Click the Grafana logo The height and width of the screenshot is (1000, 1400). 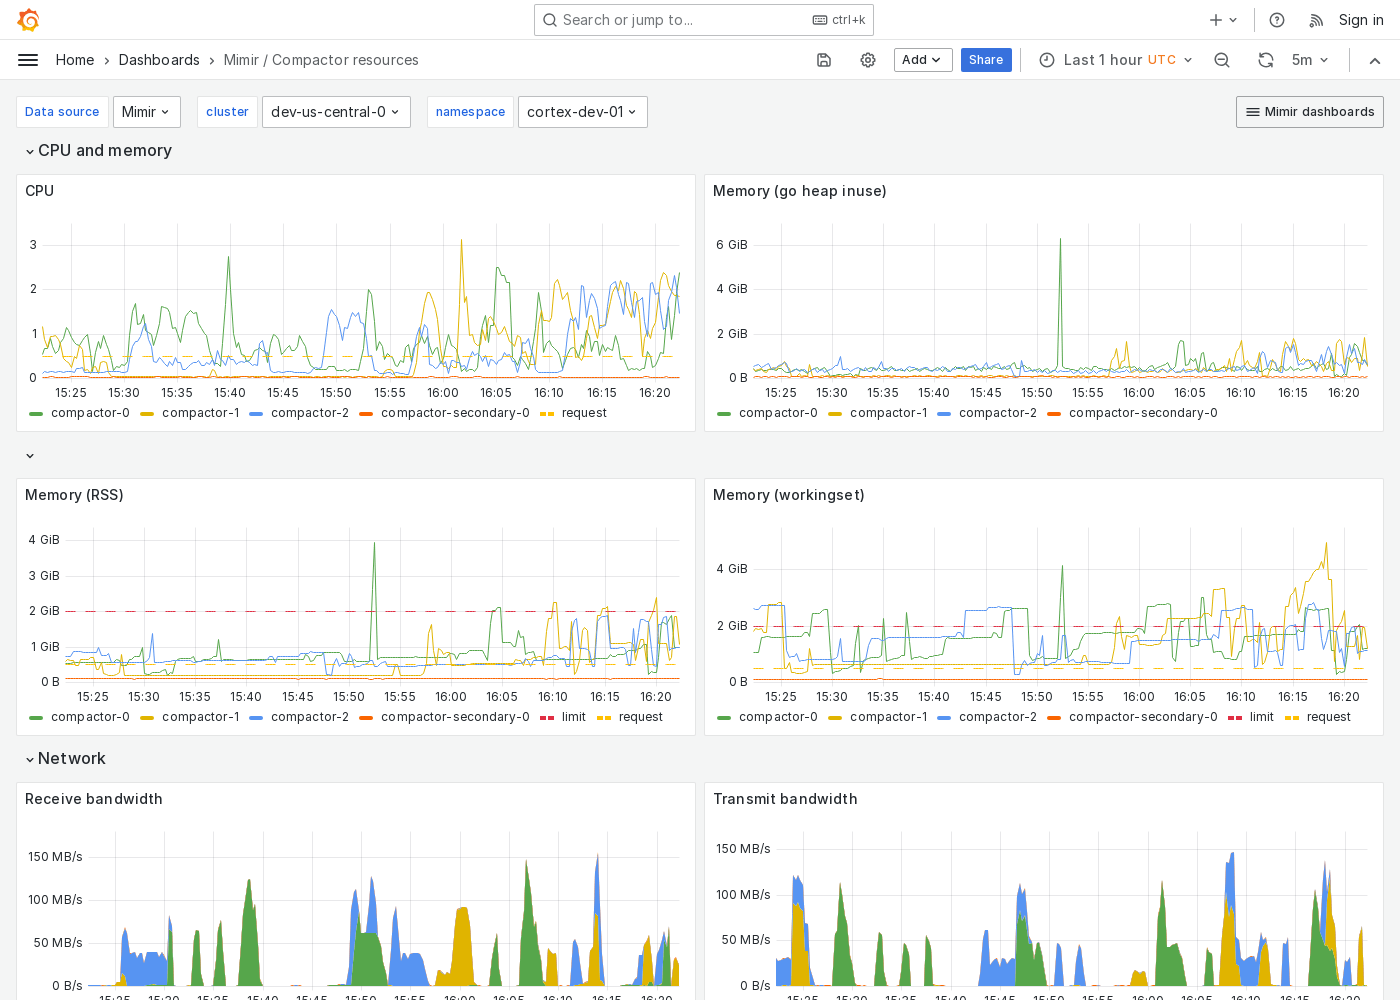pyautogui.click(x=28, y=19)
